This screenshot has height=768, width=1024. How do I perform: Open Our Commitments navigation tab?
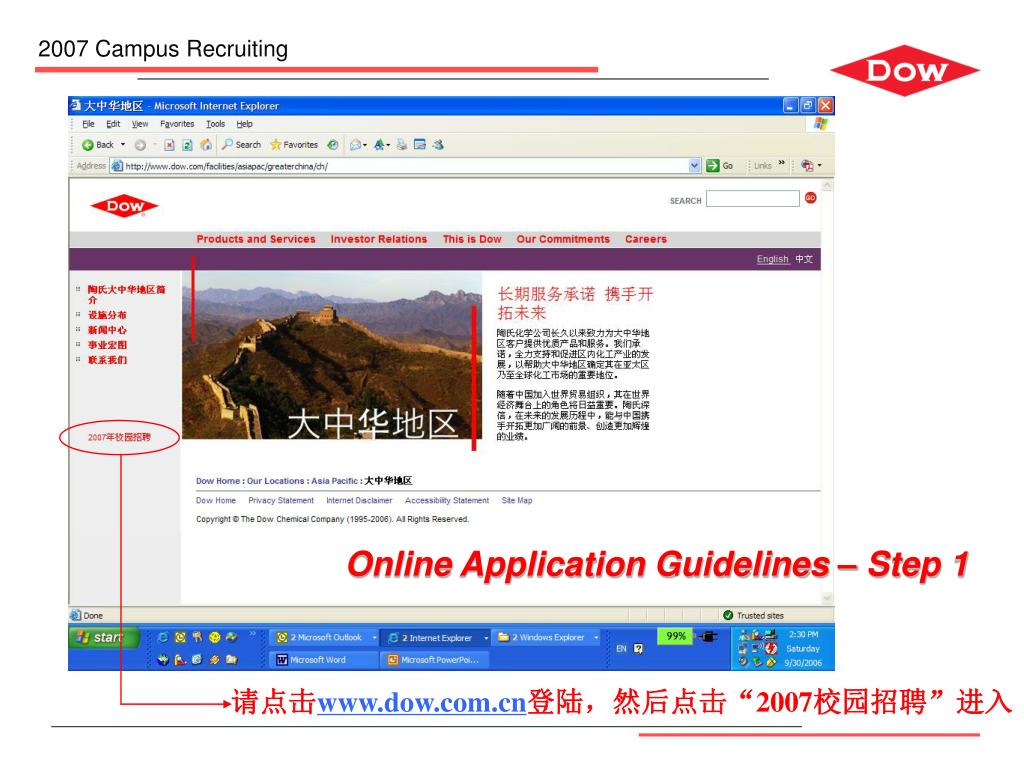coord(563,239)
